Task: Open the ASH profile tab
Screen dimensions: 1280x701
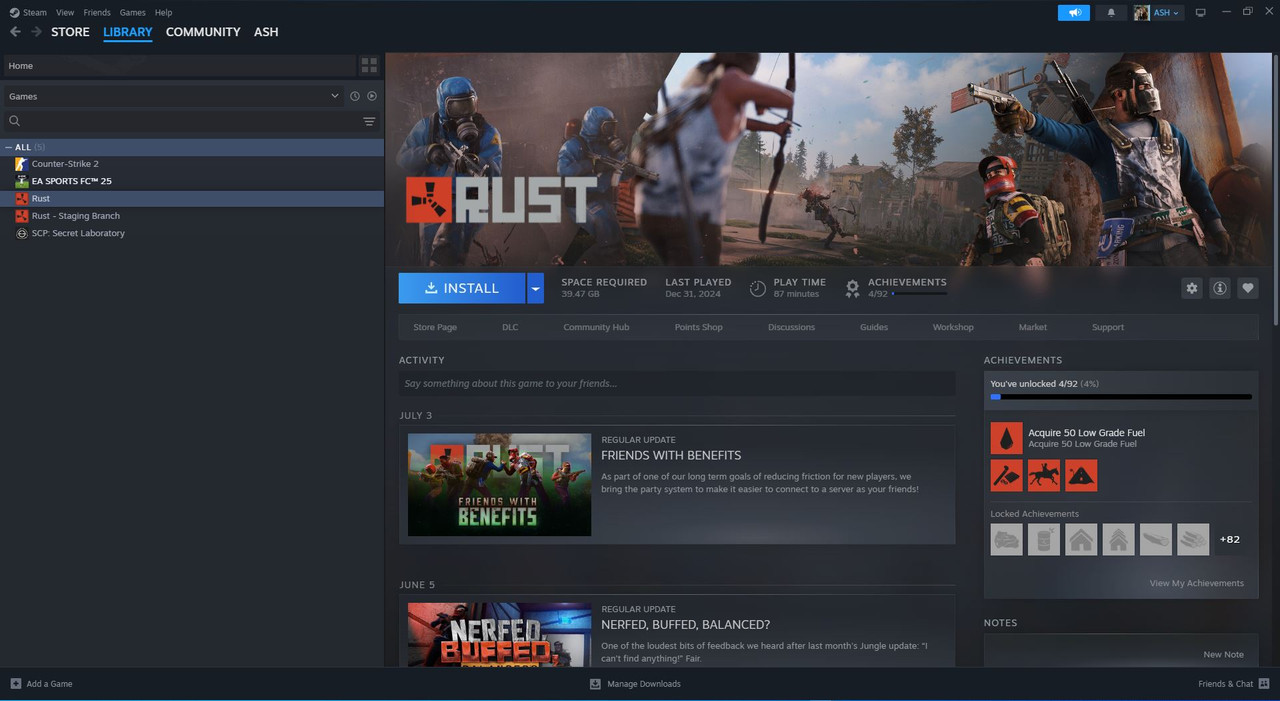Action: 266,32
